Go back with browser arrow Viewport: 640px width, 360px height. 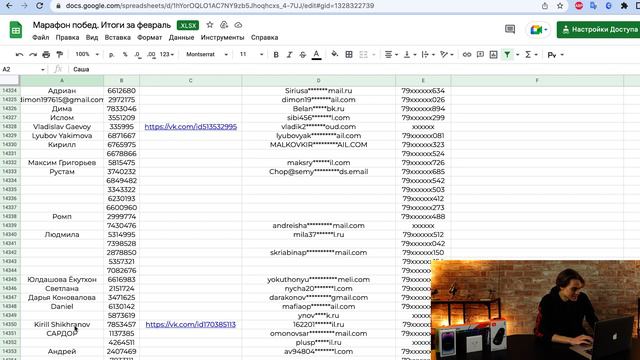point(9,6)
